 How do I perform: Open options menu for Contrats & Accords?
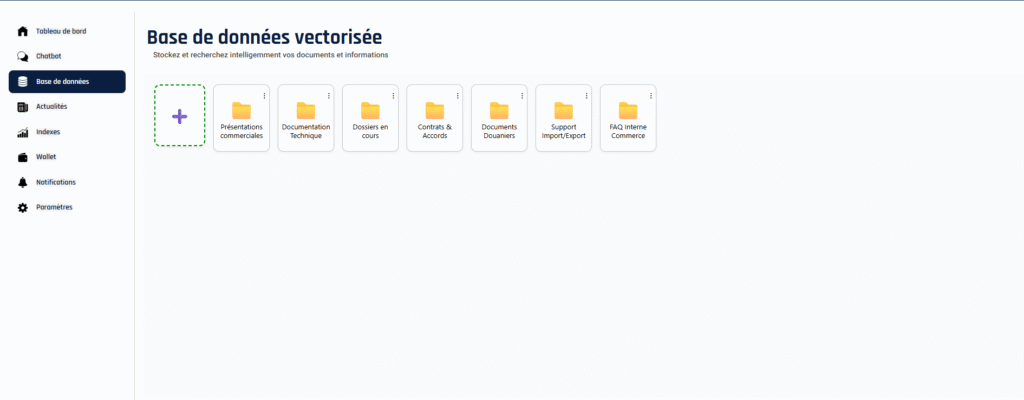(x=458, y=95)
